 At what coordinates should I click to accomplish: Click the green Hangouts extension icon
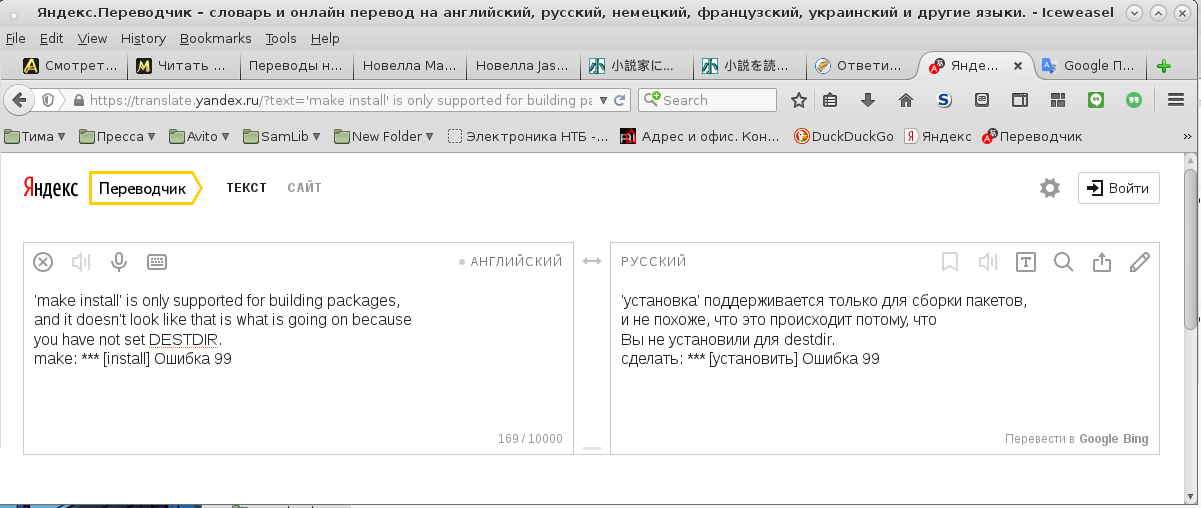pyautogui.click(x=1096, y=100)
